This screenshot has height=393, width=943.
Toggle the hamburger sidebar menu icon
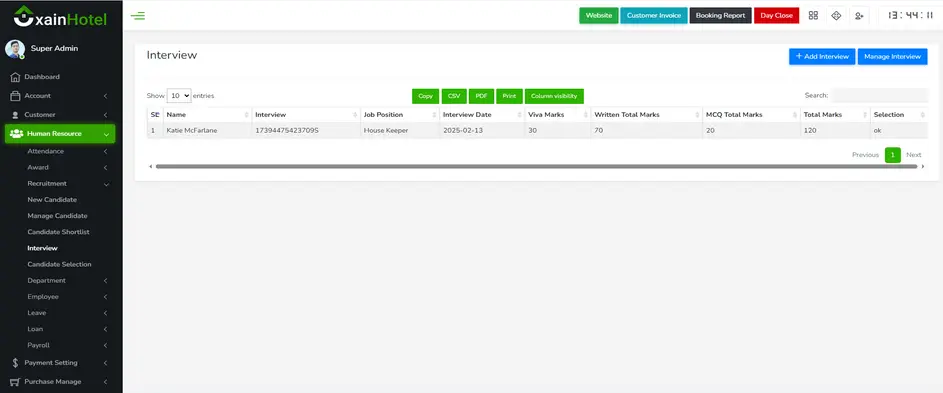tap(138, 16)
